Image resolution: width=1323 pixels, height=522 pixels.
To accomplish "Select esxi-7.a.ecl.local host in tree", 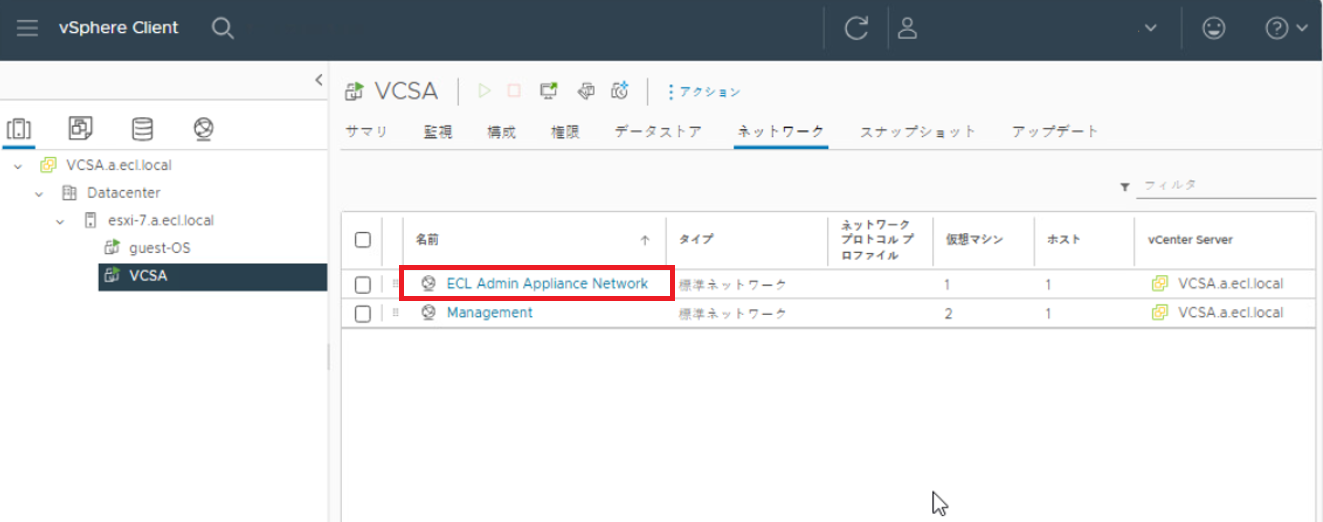I will [x=161, y=221].
